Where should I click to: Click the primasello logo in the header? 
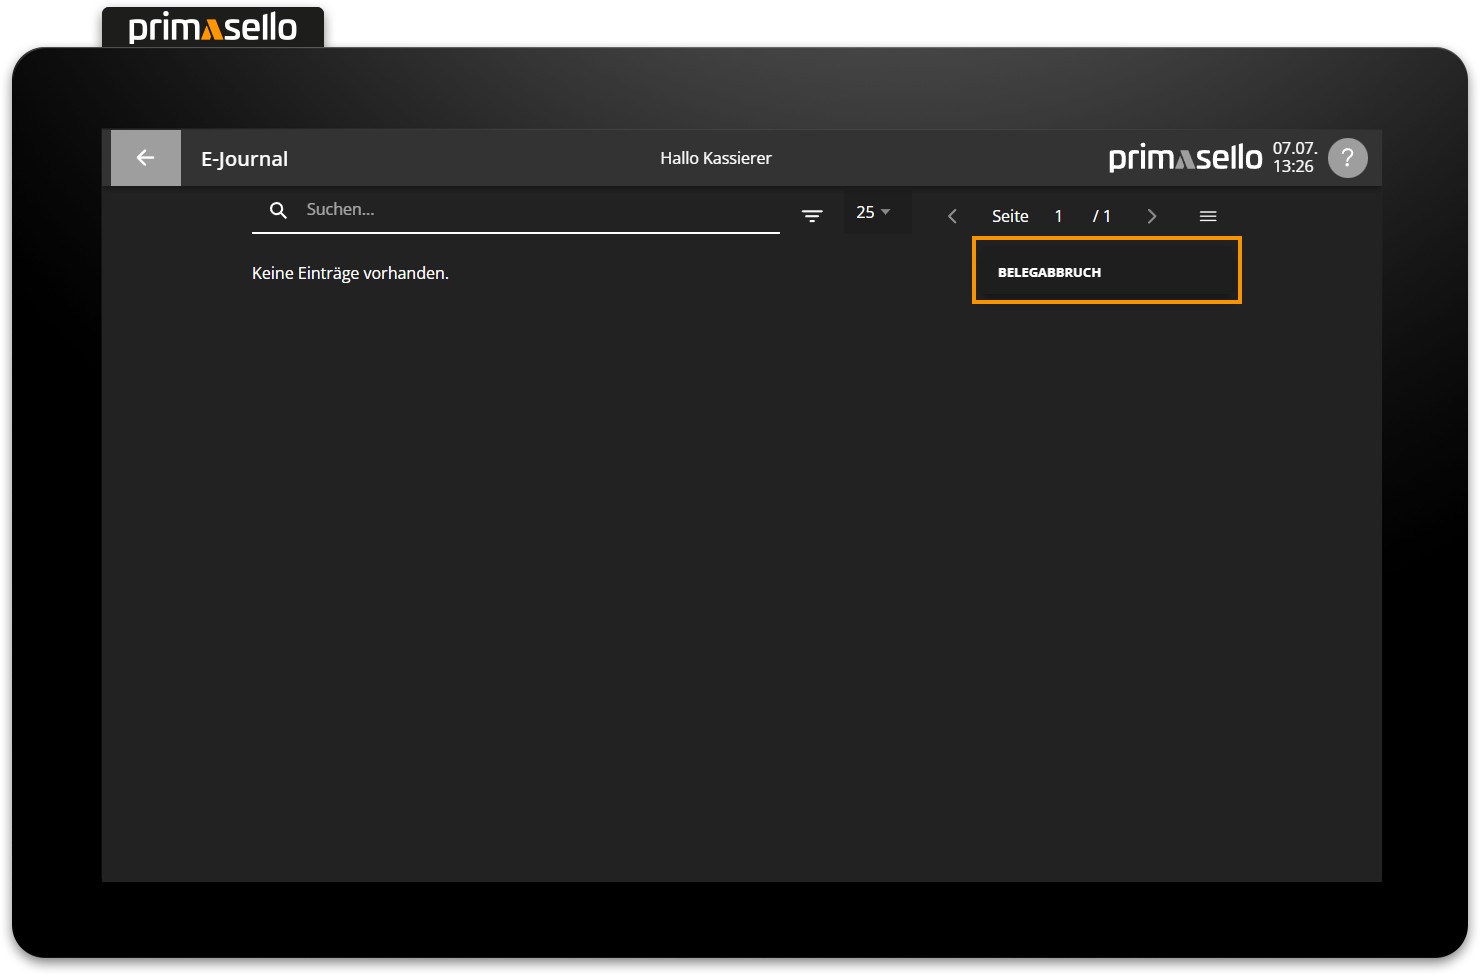[1184, 157]
